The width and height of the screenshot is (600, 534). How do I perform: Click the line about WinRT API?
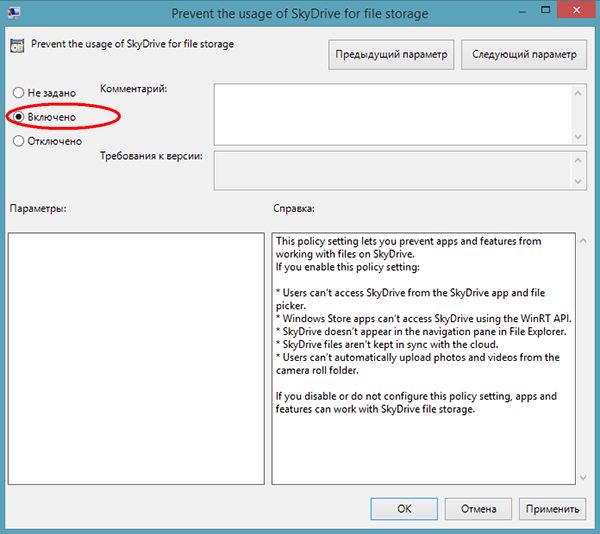(x=424, y=319)
